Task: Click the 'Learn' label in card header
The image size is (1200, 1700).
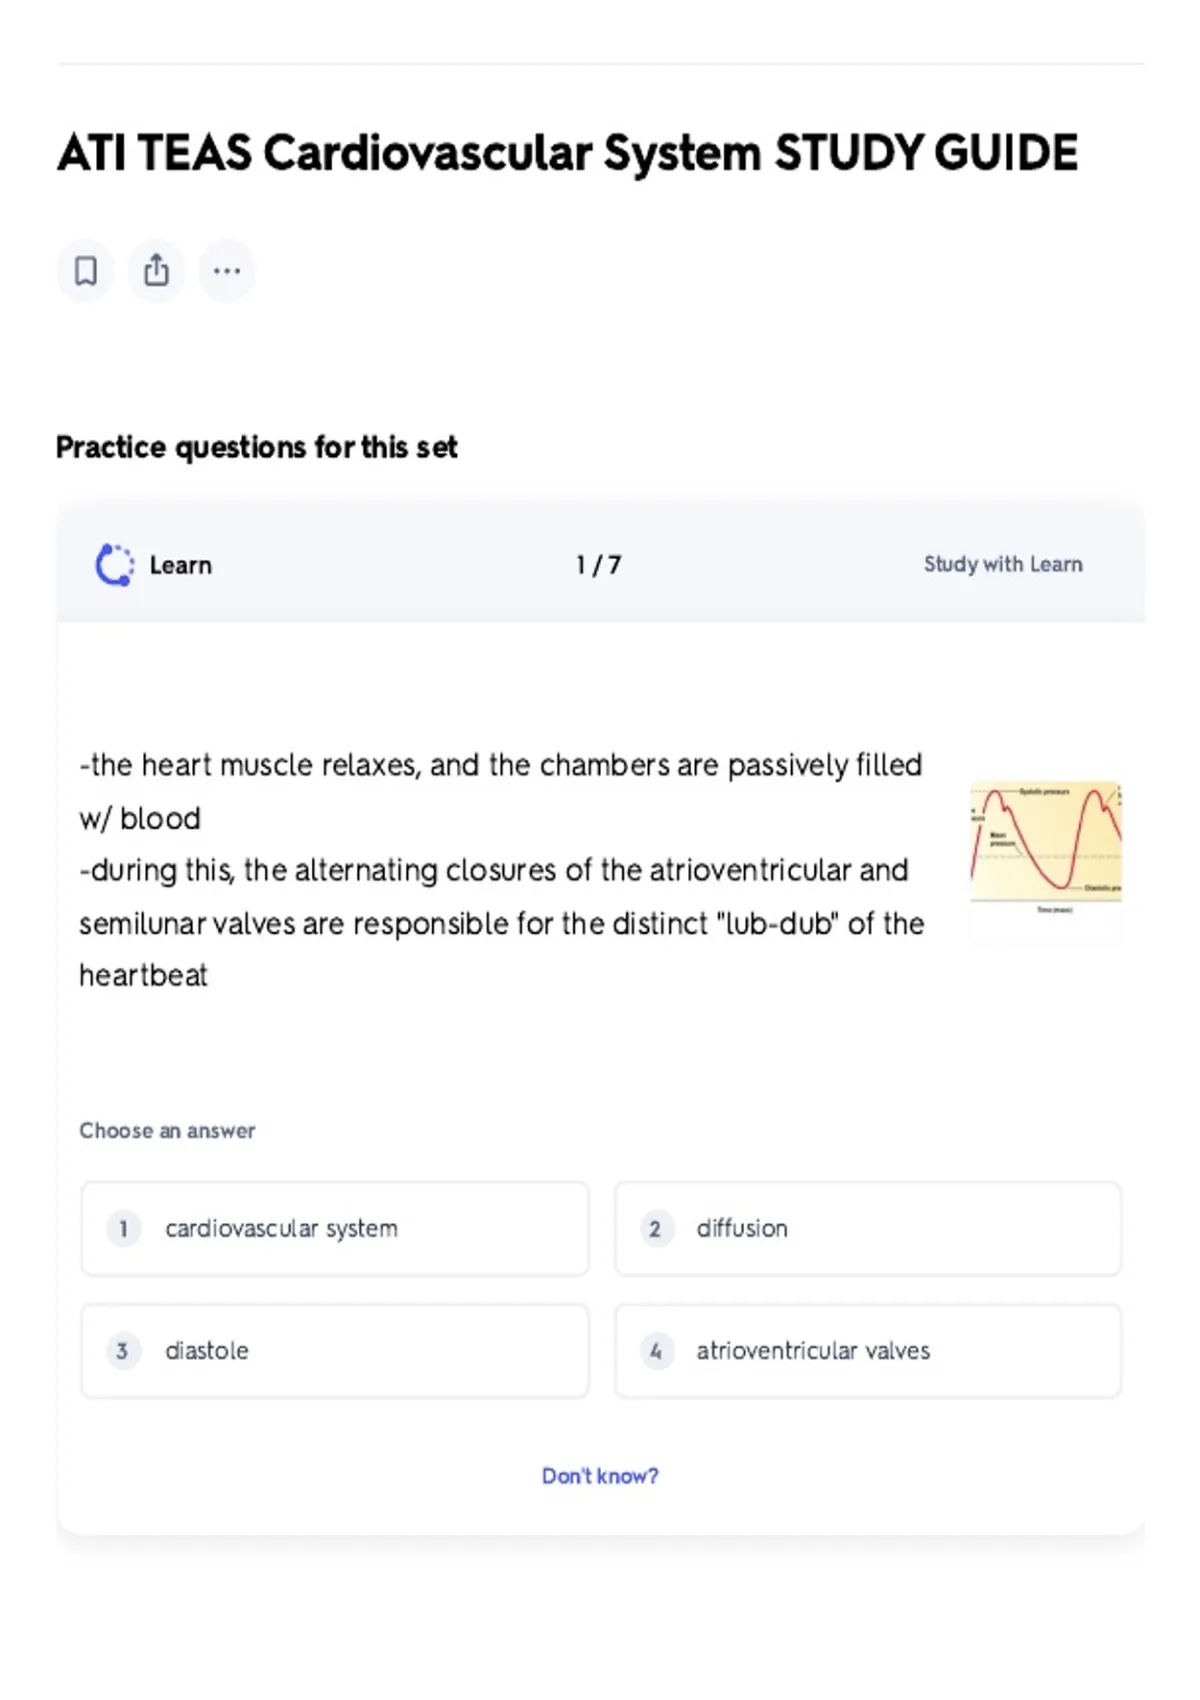Action: coord(181,565)
